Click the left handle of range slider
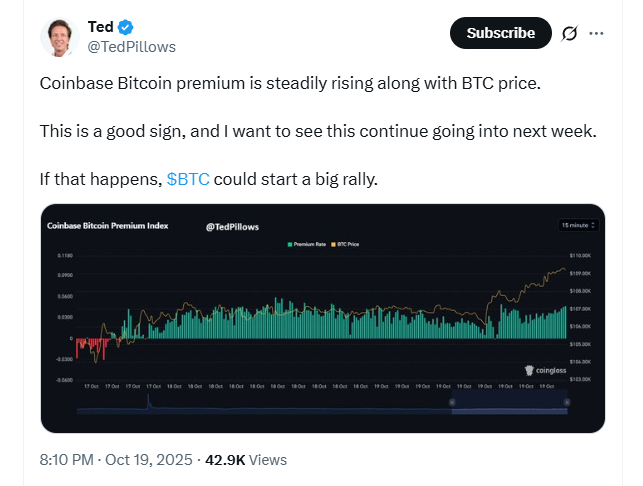 point(451,402)
